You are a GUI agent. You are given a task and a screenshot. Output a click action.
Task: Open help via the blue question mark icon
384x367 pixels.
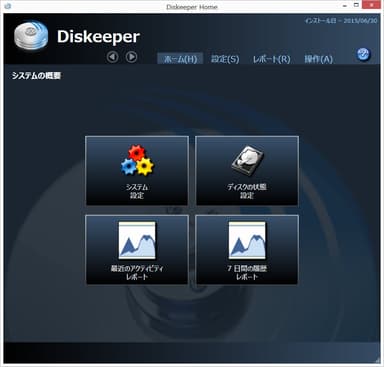(x=363, y=54)
